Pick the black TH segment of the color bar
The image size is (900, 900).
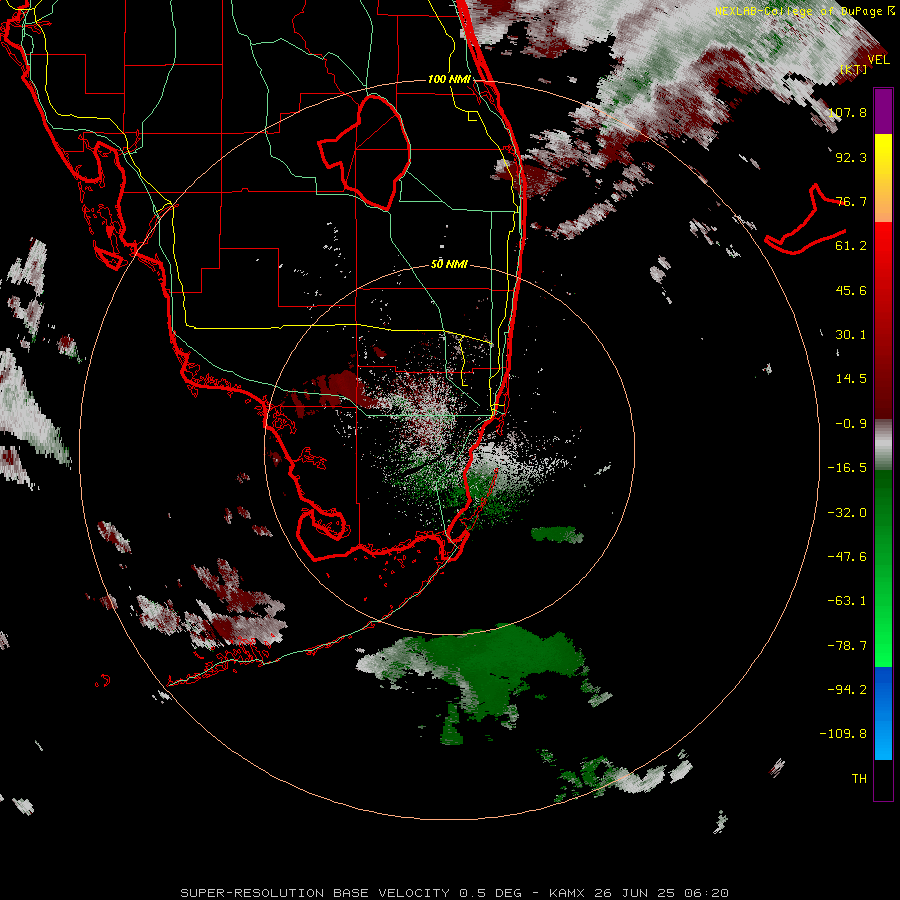click(883, 779)
